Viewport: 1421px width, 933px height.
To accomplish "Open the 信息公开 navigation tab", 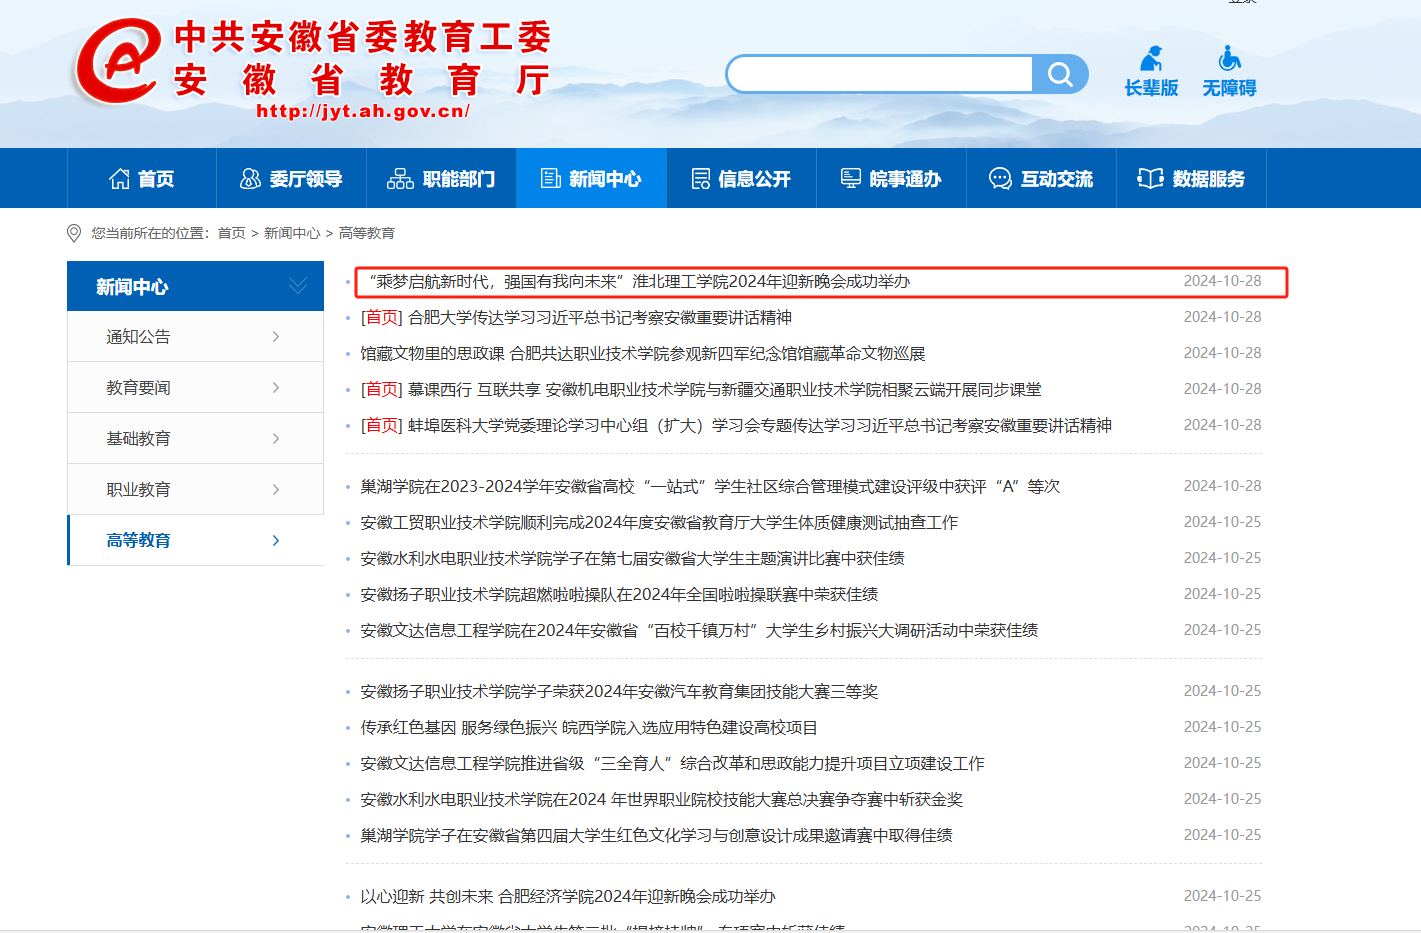I will tap(741, 179).
